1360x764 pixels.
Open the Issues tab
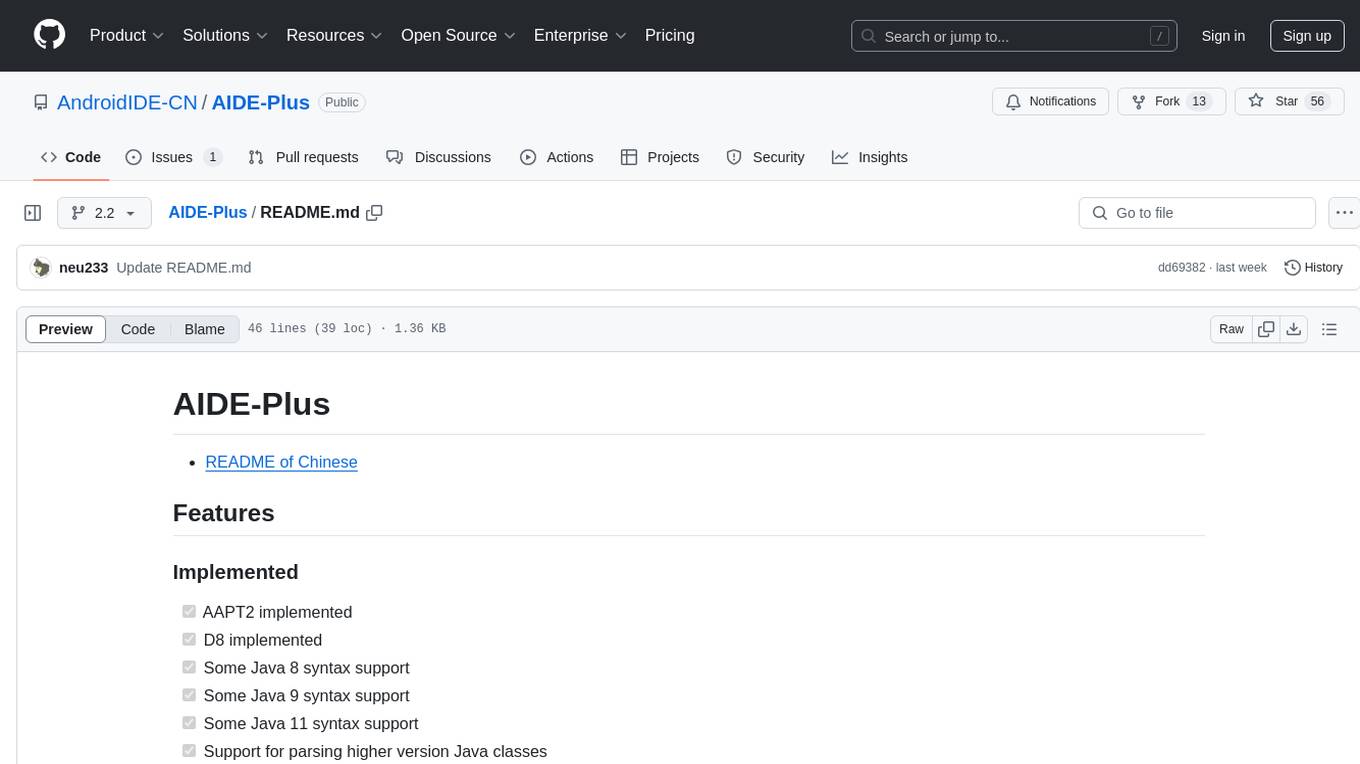coord(173,157)
